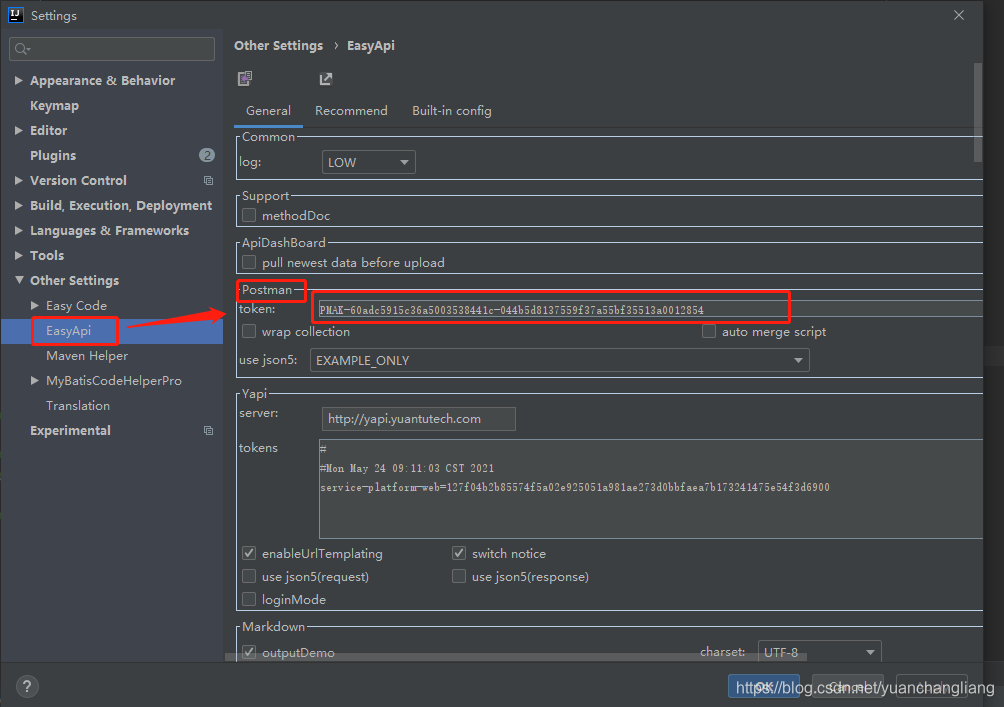This screenshot has width=1004, height=707.
Task: Expand Version Control tree arrow
Action: (x=19, y=181)
